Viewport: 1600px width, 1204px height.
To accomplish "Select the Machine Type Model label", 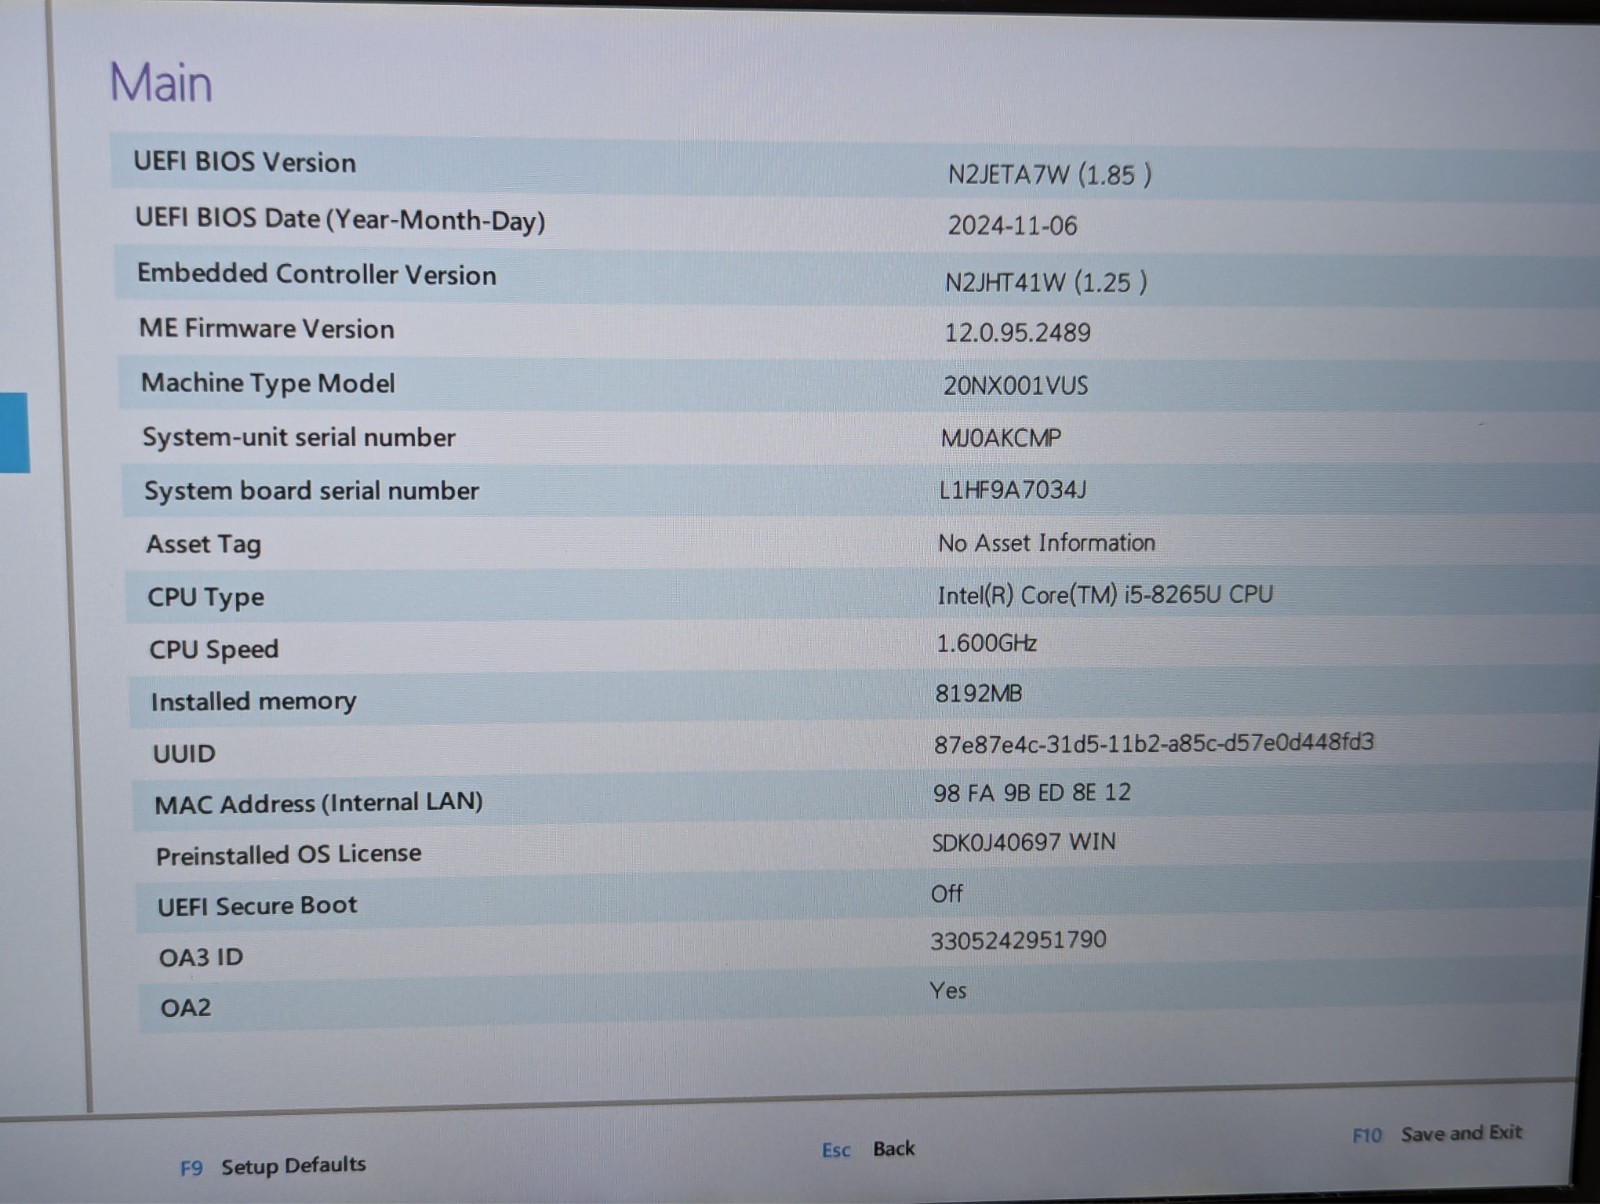I will click(x=268, y=383).
